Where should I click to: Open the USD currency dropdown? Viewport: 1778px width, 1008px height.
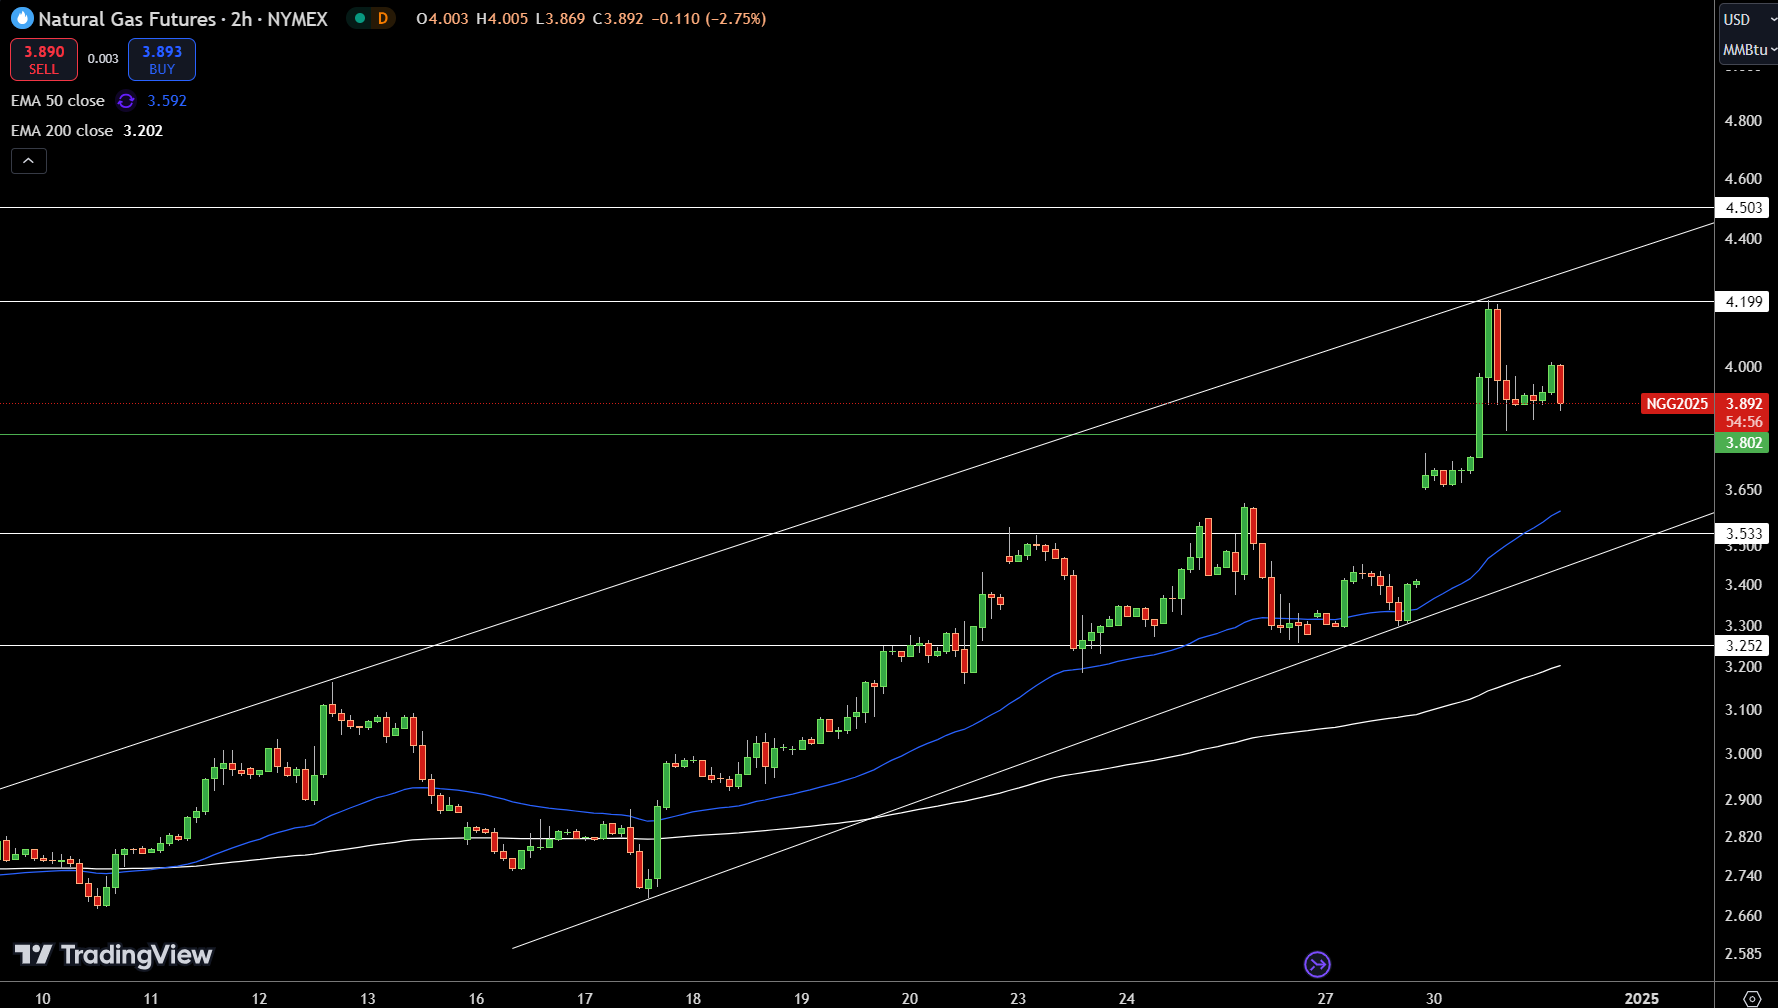pos(1748,19)
